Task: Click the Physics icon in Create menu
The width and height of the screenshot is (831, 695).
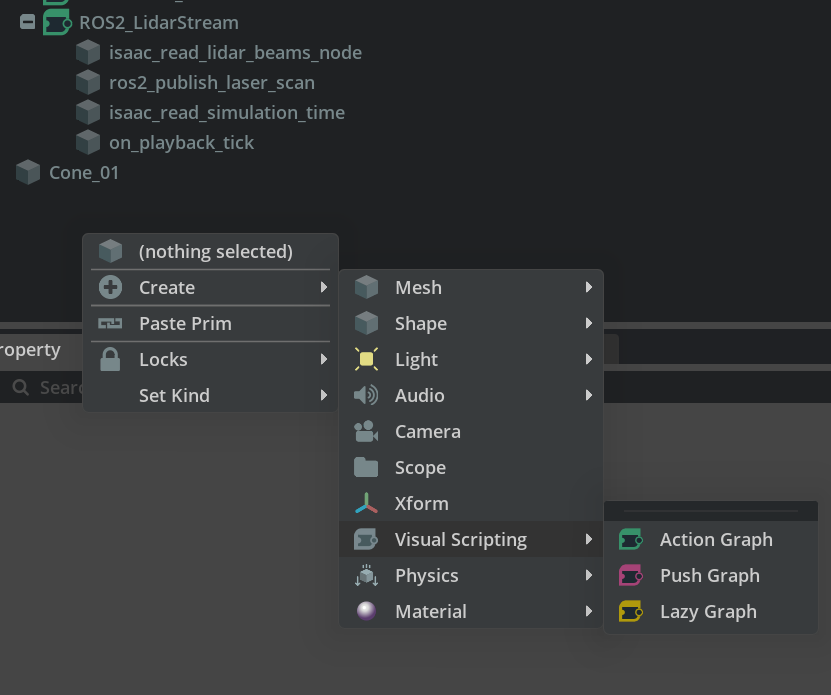Action: click(x=366, y=575)
